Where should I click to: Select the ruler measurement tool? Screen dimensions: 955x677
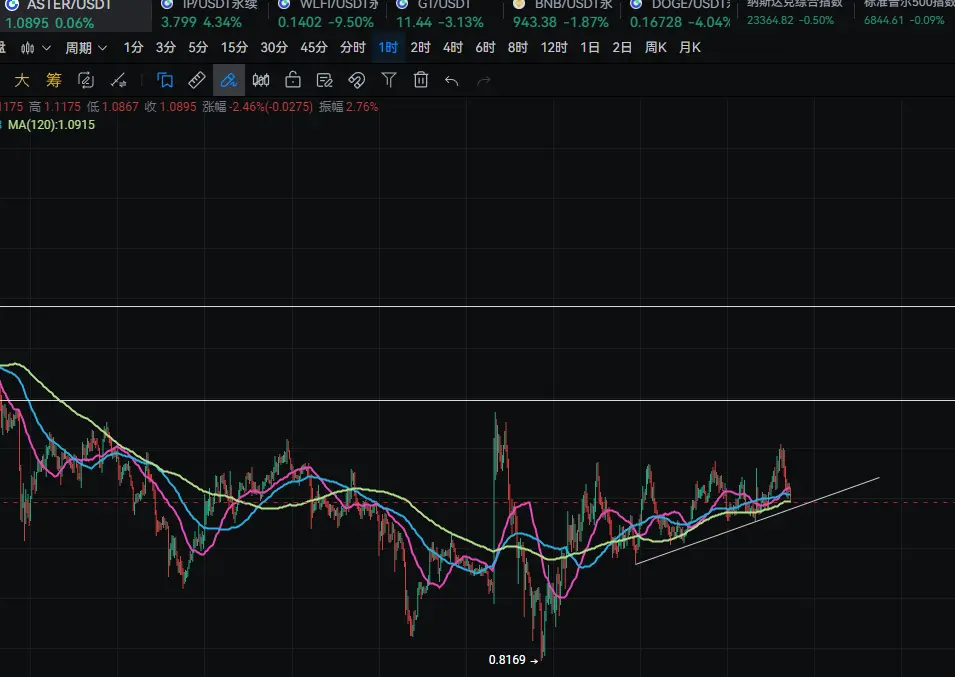coord(197,80)
